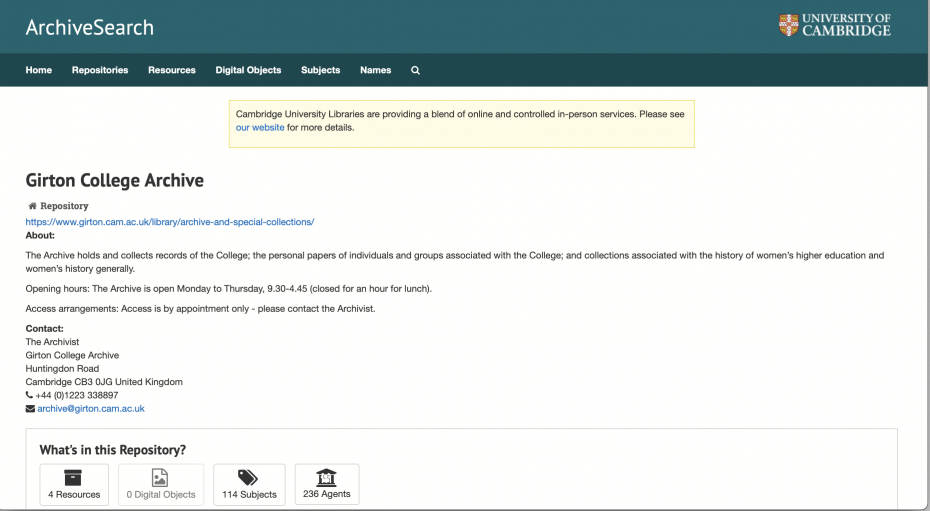Select Digital Objects in the navigation bar
Viewport: 930px width, 511px height.
248,70
